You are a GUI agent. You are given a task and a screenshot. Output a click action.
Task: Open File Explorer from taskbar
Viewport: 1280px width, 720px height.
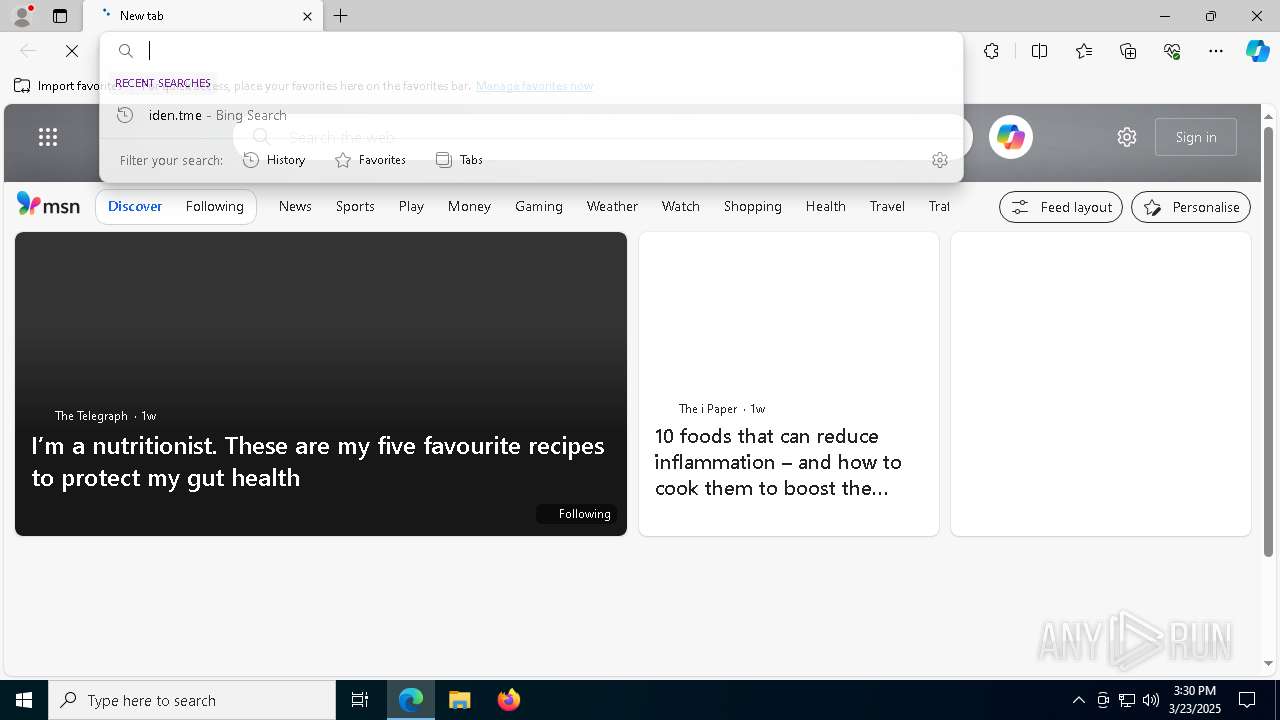click(x=459, y=700)
